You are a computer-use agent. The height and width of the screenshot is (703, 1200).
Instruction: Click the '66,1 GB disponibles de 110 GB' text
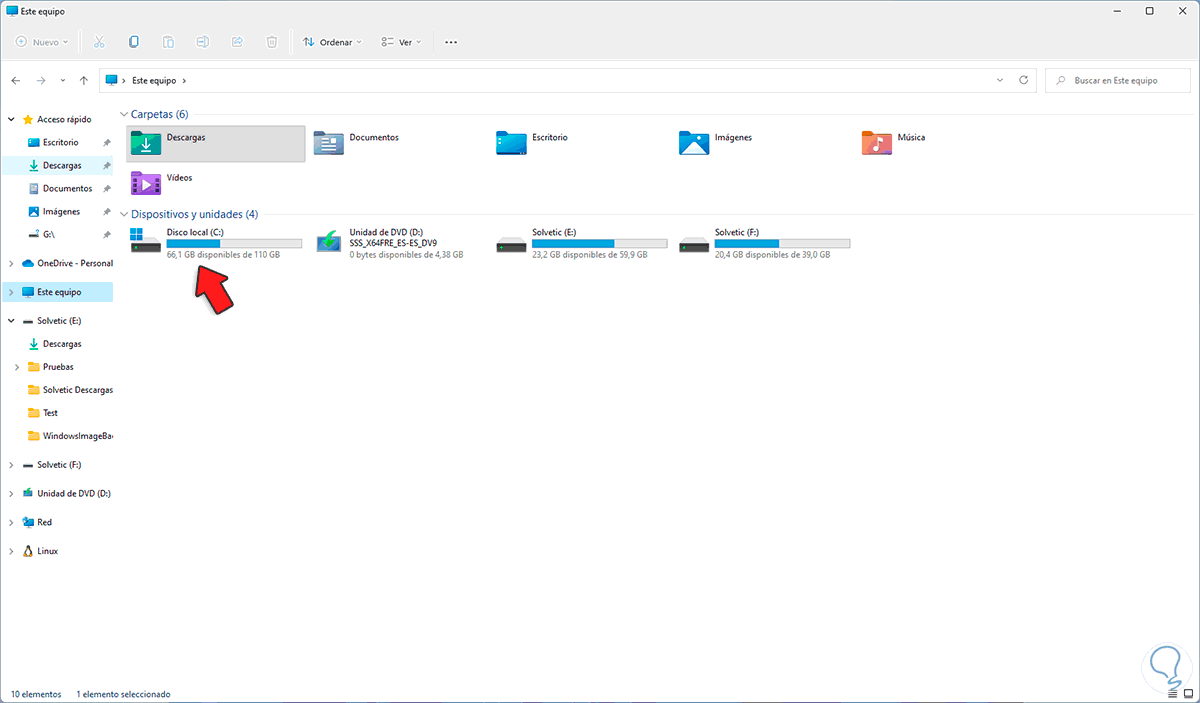[223, 255]
